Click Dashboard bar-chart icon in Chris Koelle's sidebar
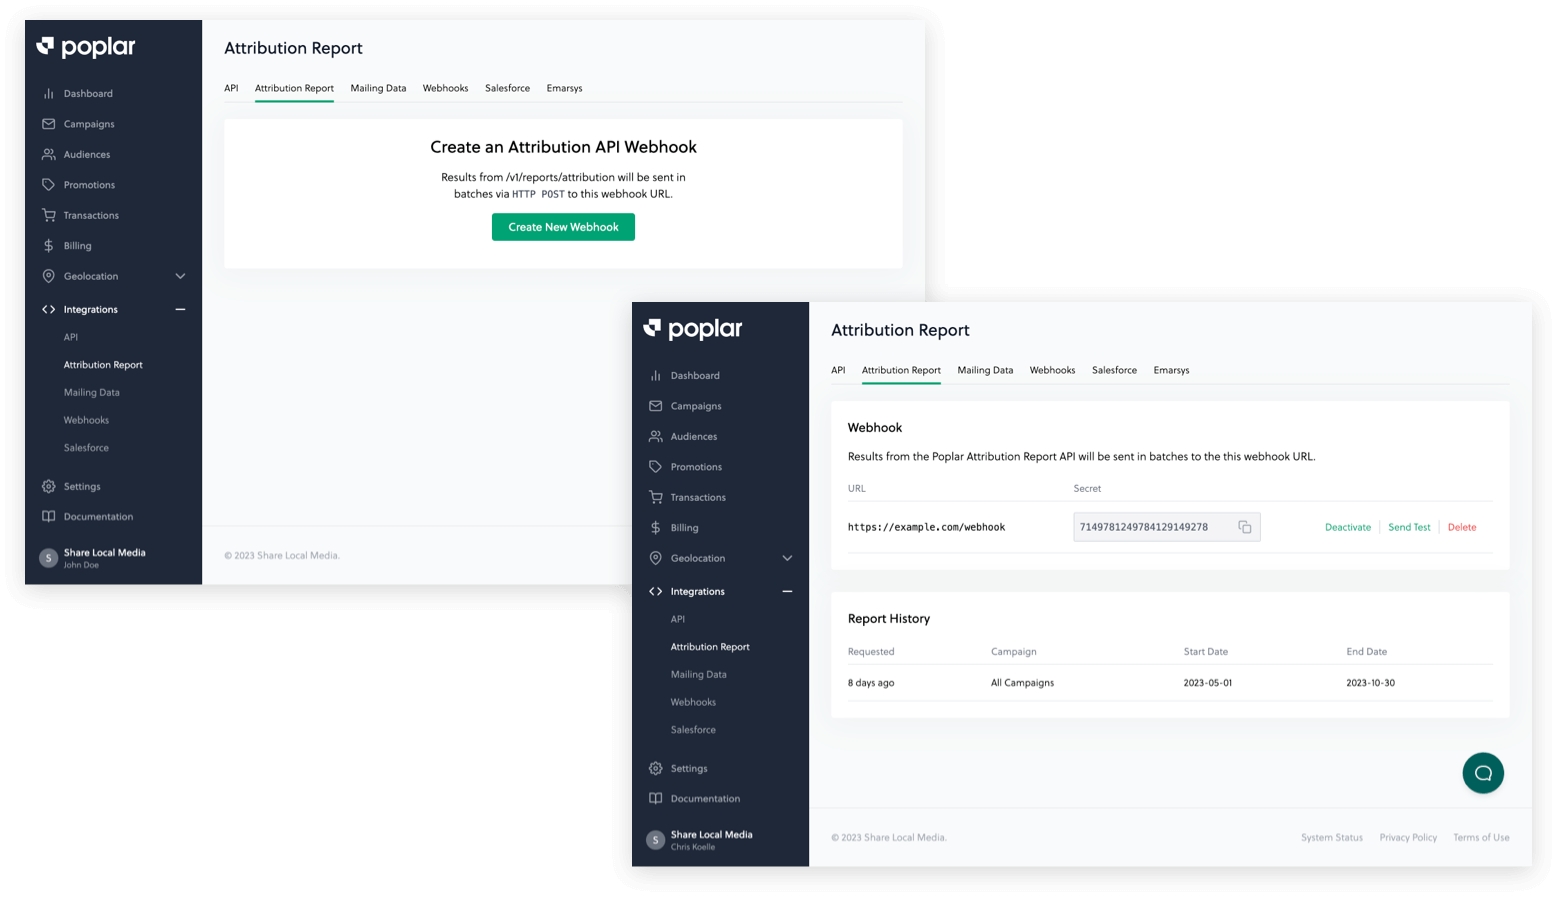 (x=655, y=376)
